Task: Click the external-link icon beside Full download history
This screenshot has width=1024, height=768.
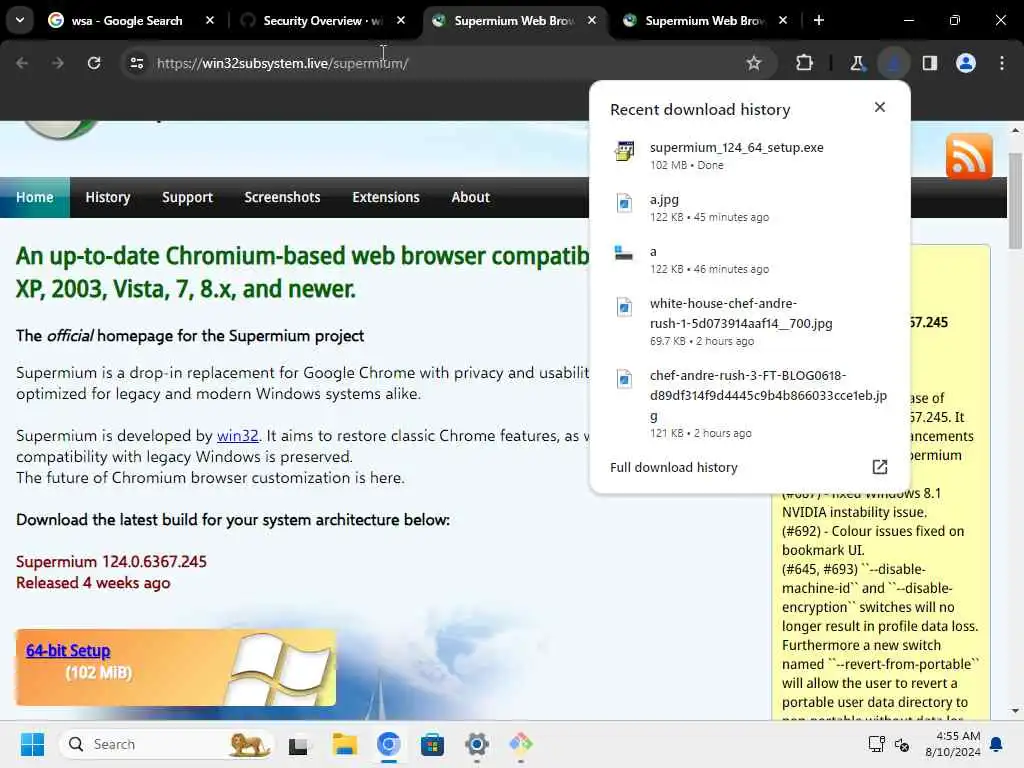Action: tap(880, 467)
